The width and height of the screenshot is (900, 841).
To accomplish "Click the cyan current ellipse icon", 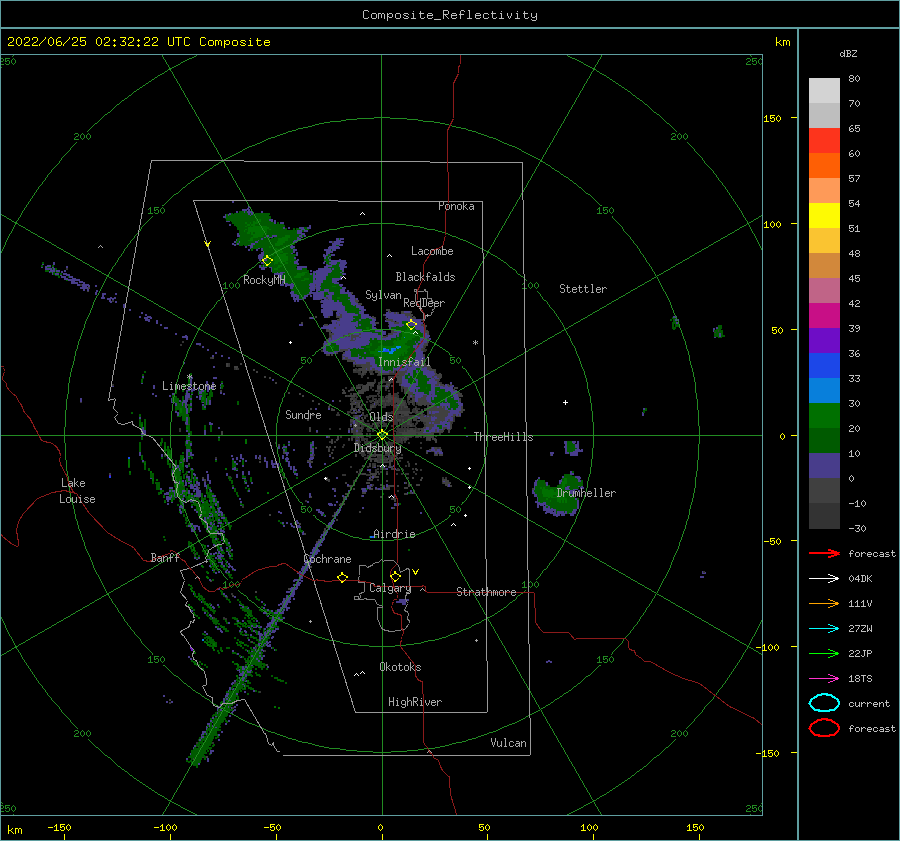I will click(x=824, y=703).
